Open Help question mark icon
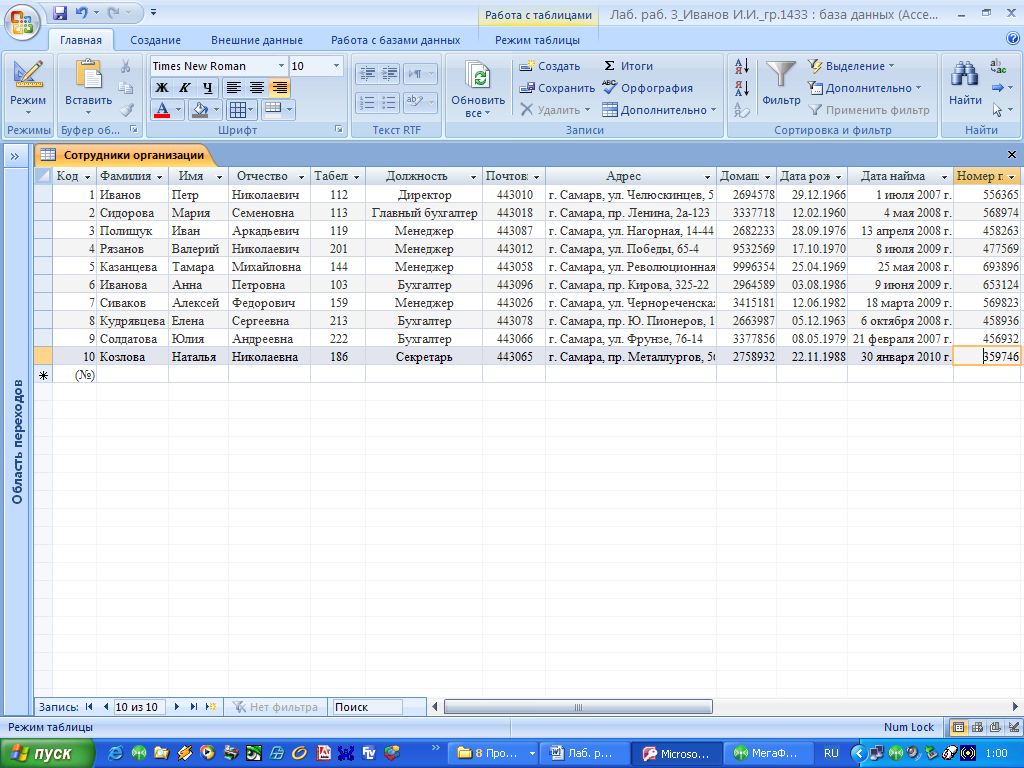 pyautogui.click(x=1013, y=39)
